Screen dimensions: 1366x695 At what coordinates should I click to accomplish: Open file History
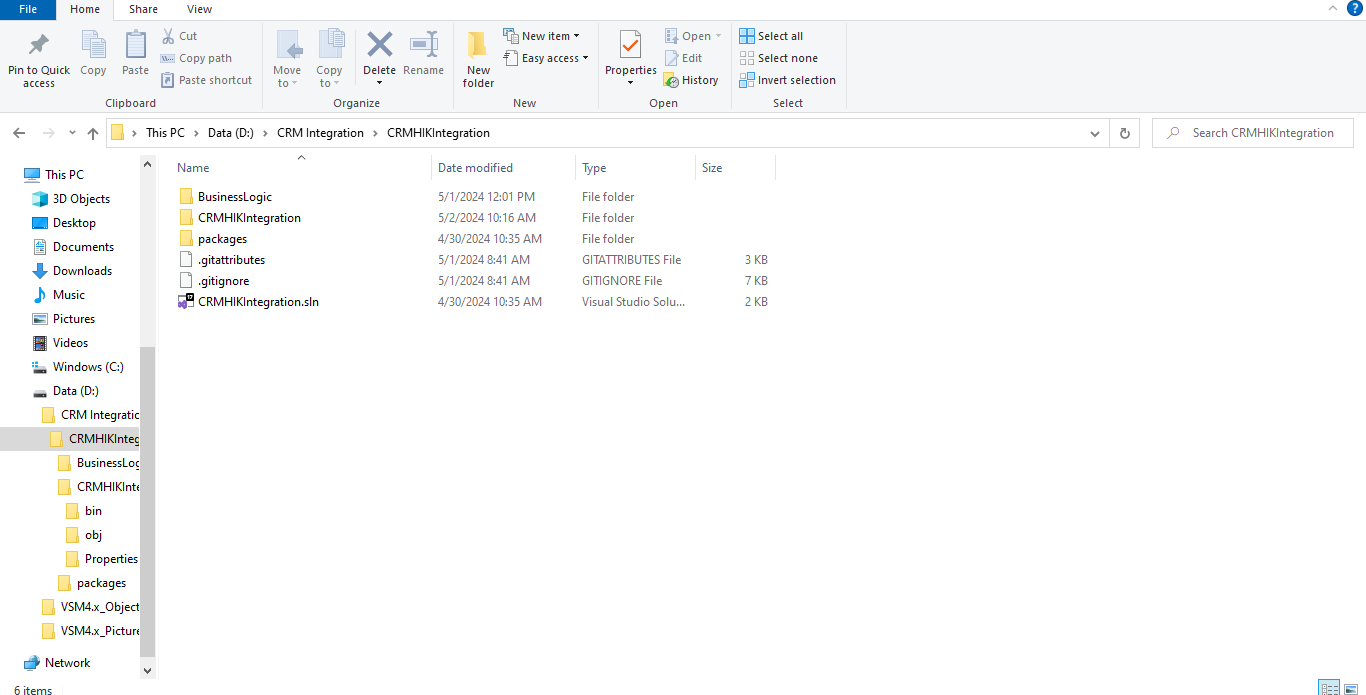(x=691, y=80)
